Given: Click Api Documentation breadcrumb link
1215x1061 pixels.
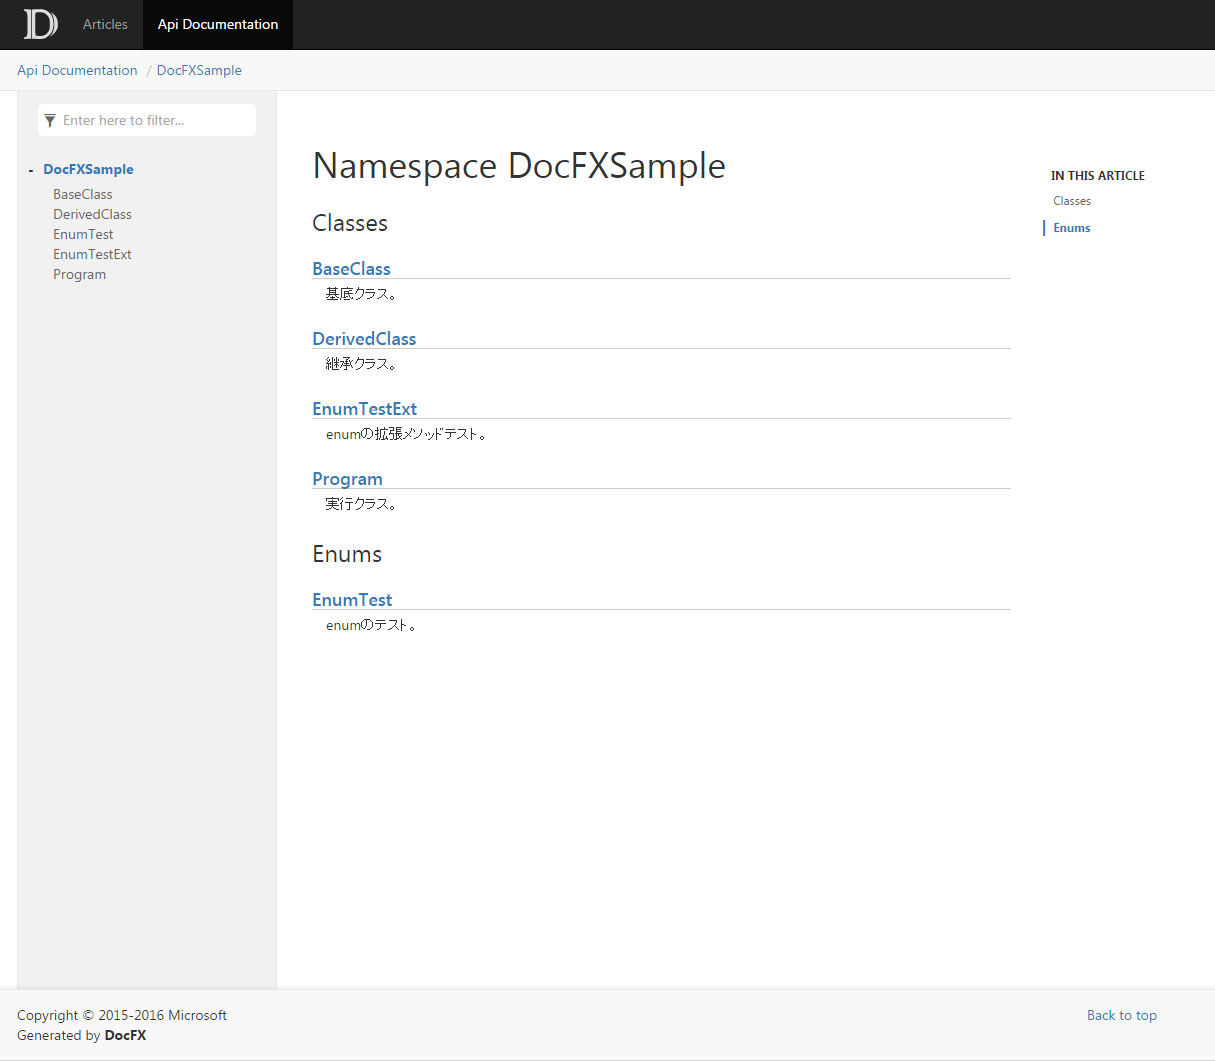Looking at the screenshot, I should pos(77,70).
